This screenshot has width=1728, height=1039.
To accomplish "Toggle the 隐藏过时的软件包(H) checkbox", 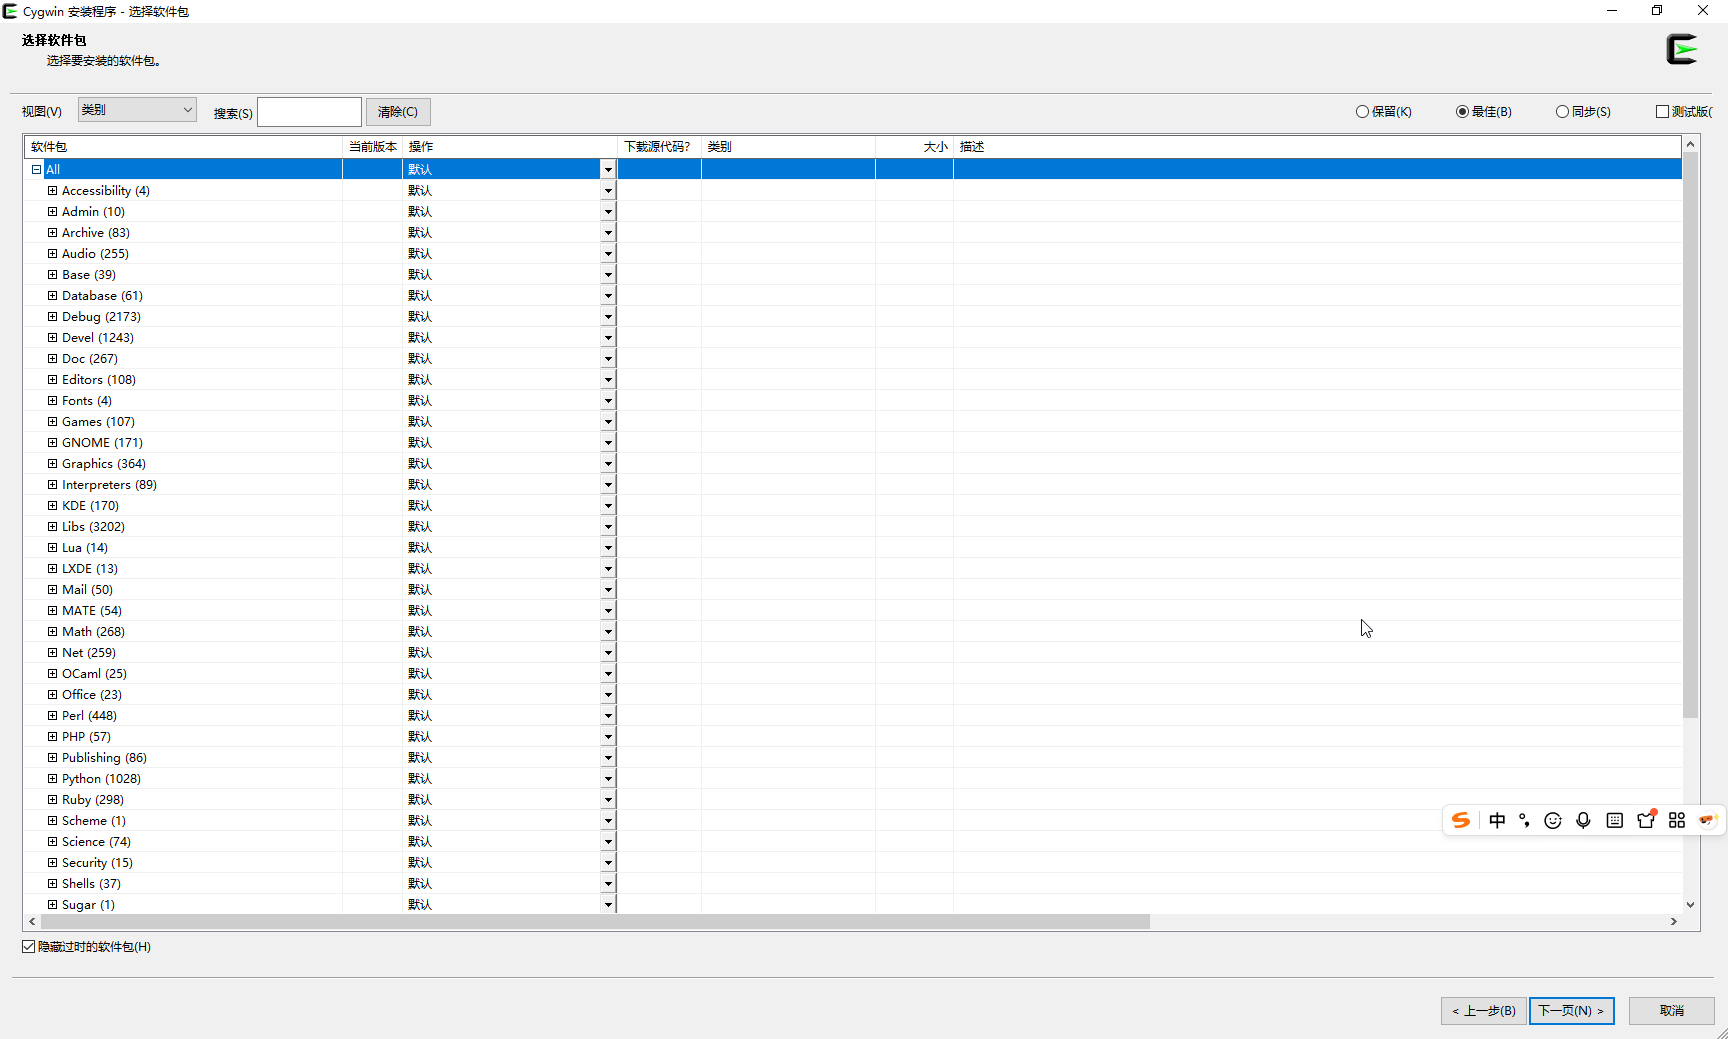I will [29, 947].
